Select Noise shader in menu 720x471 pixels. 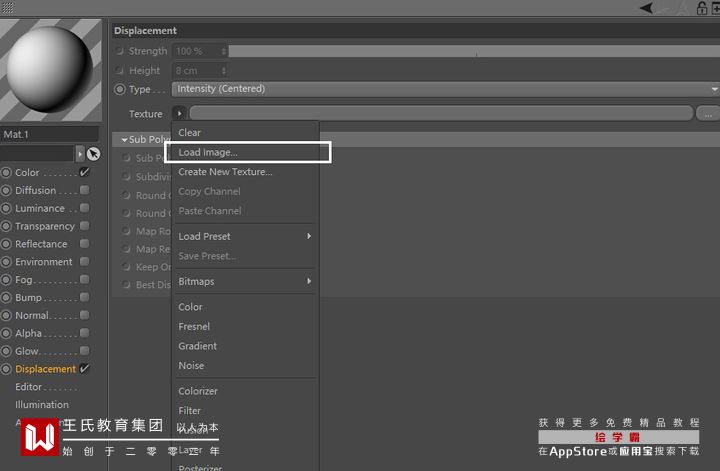click(x=191, y=366)
